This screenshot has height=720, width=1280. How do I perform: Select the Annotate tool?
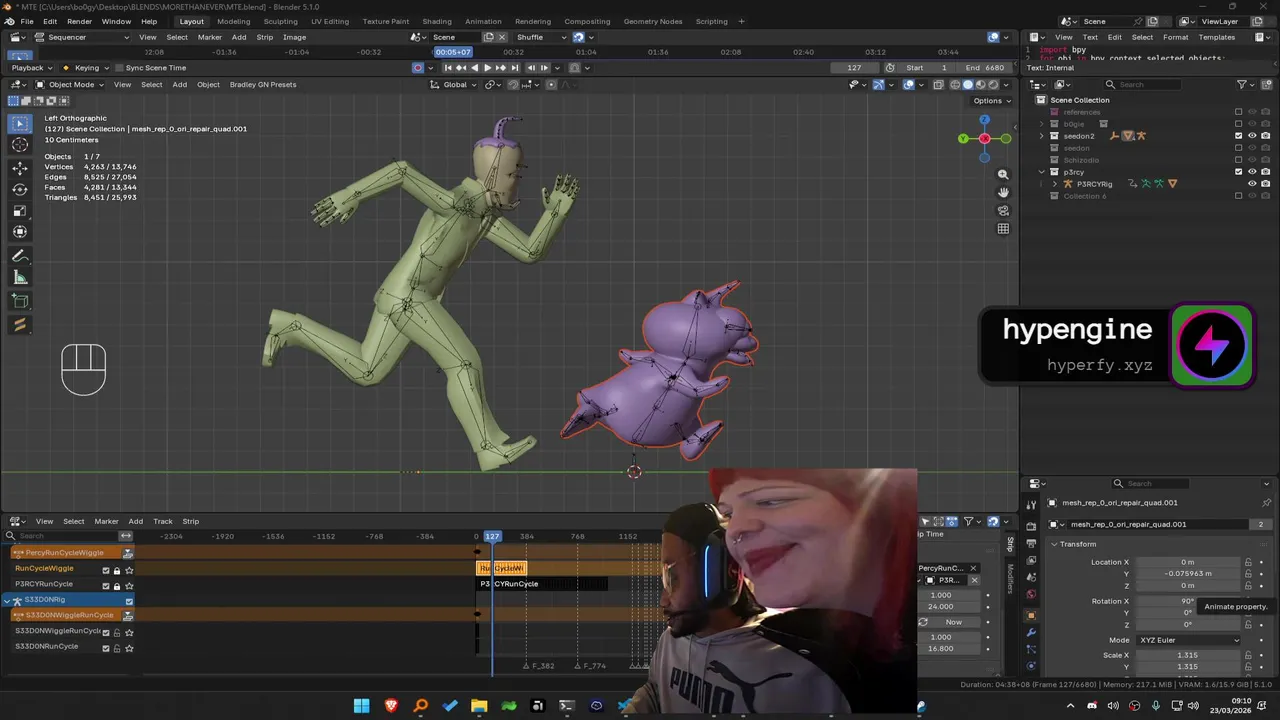point(20,256)
